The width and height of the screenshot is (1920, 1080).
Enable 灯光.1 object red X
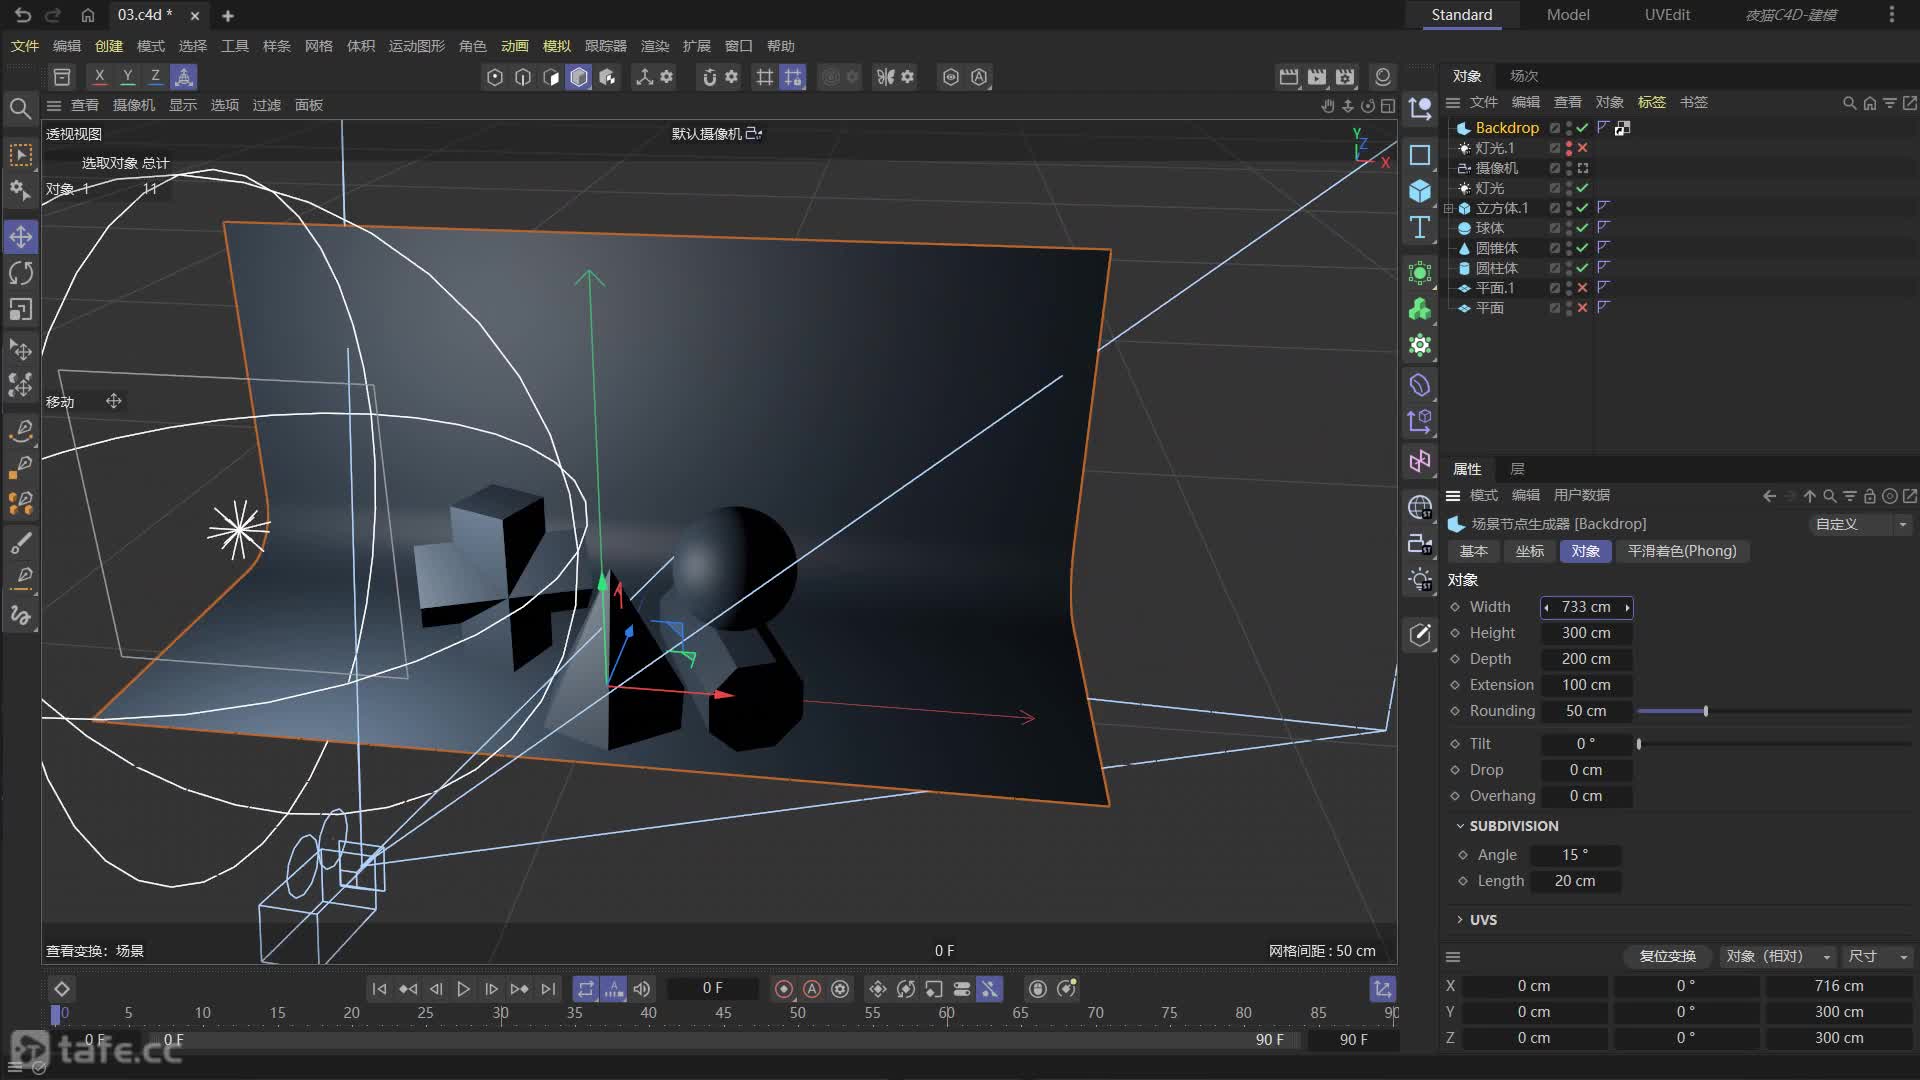pos(1582,148)
